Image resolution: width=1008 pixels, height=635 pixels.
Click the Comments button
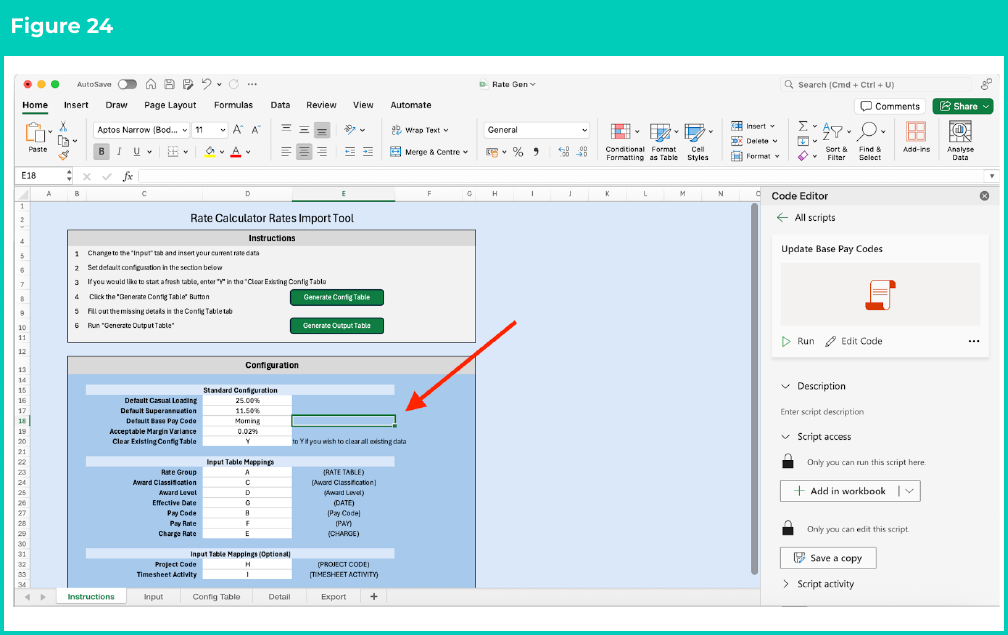coord(890,106)
